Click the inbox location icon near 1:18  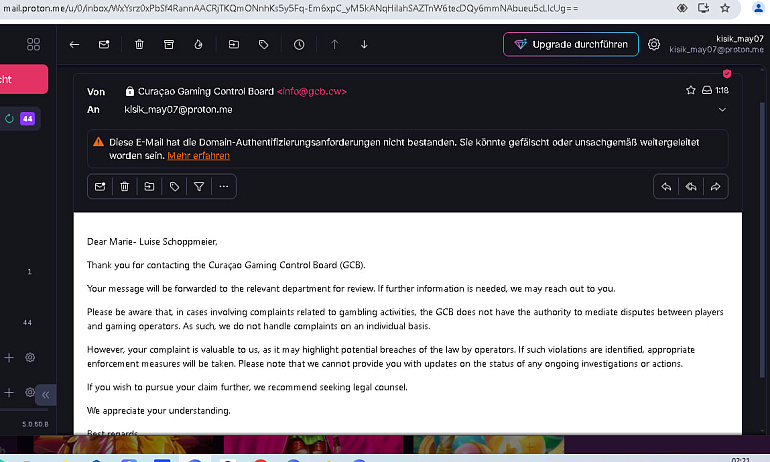[x=707, y=90]
